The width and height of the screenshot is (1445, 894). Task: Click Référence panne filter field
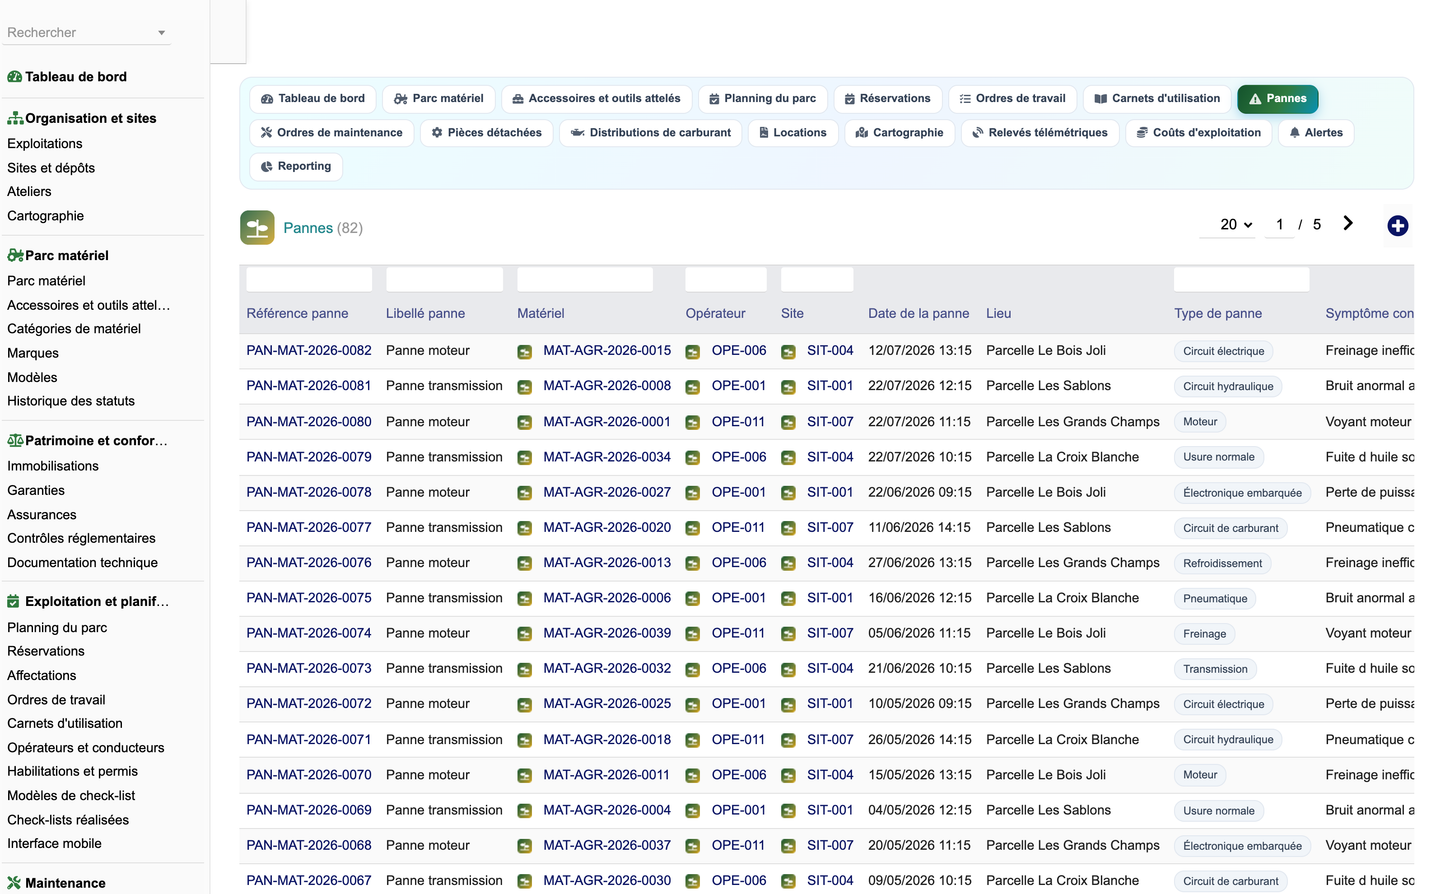click(x=309, y=279)
